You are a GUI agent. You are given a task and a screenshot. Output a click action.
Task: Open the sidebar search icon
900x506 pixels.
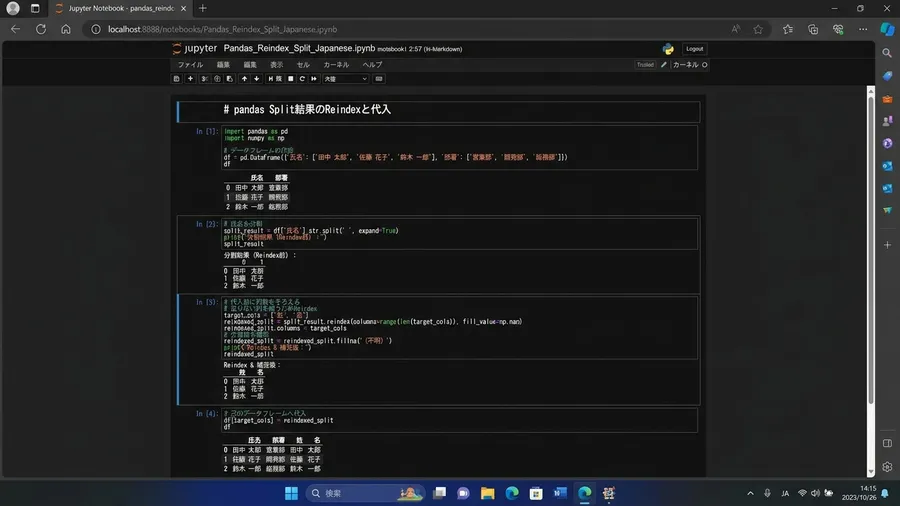(x=887, y=53)
